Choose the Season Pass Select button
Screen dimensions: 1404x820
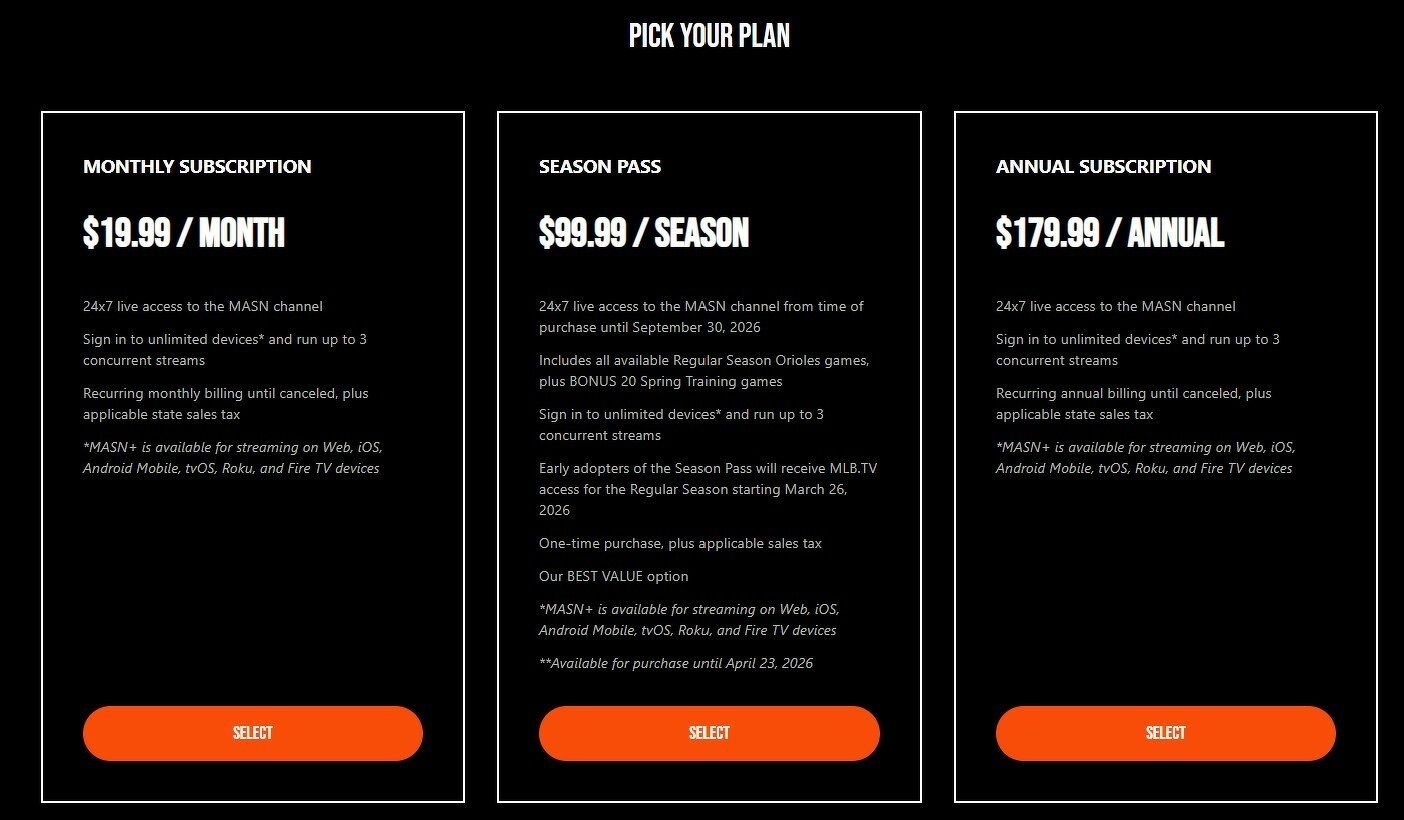coord(709,733)
